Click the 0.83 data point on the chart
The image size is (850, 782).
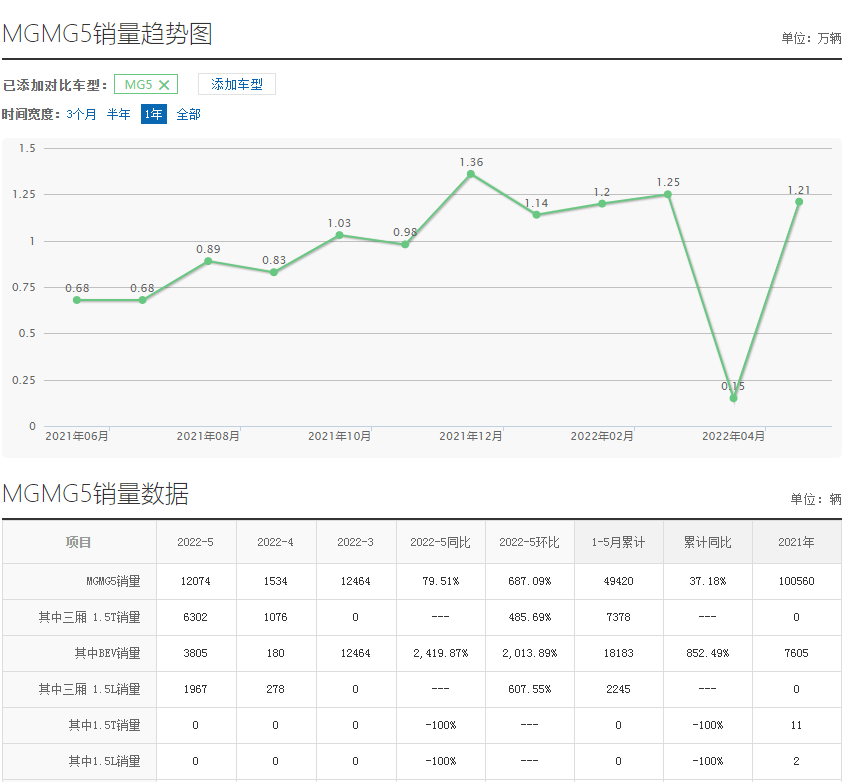(274, 272)
